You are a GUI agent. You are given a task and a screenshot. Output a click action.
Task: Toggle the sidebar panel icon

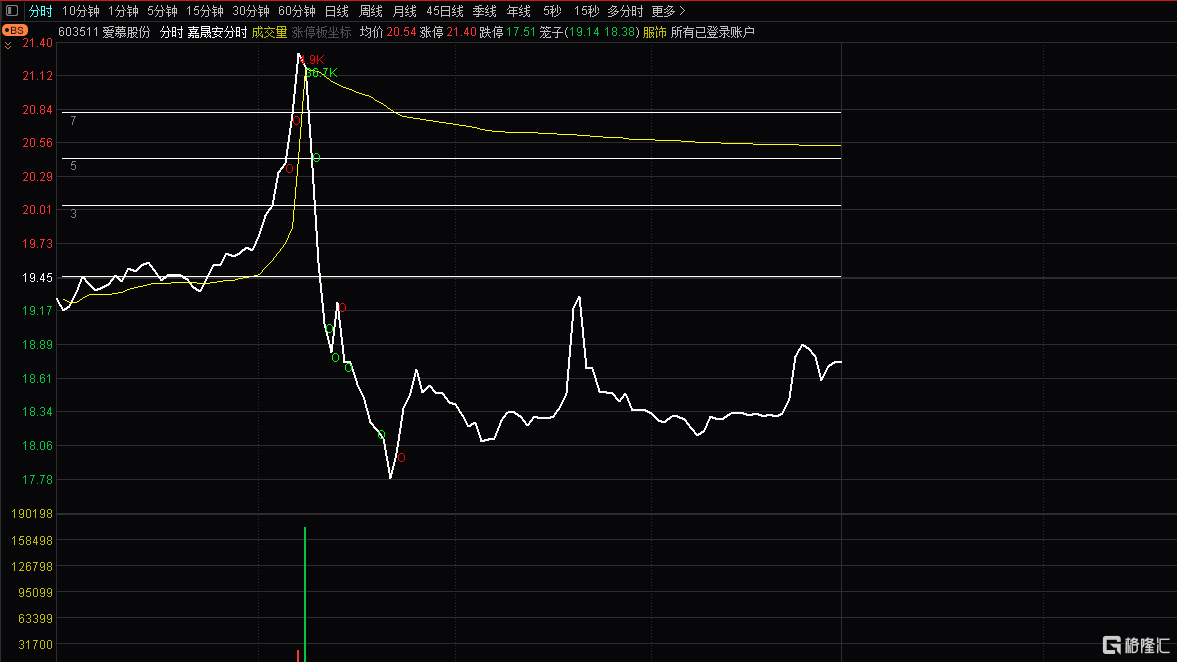(12, 11)
